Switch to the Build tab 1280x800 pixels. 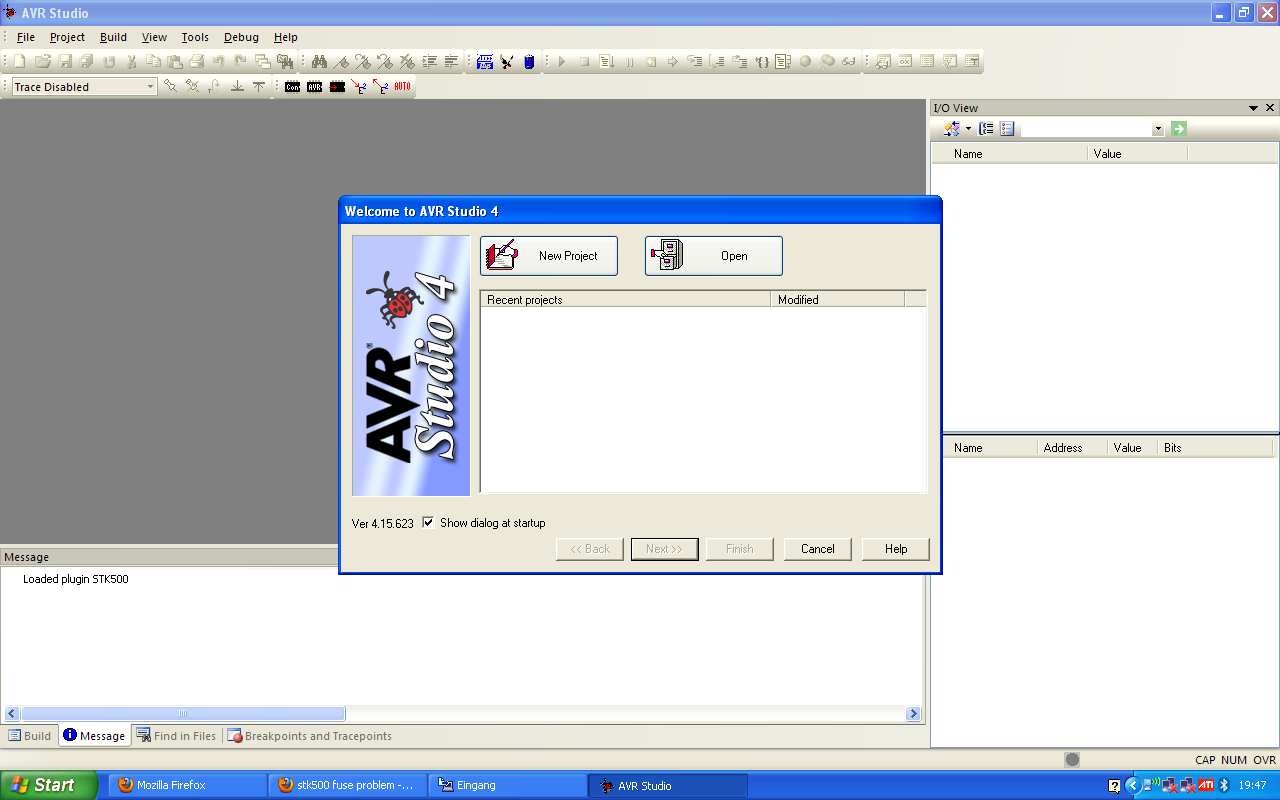[30, 736]
